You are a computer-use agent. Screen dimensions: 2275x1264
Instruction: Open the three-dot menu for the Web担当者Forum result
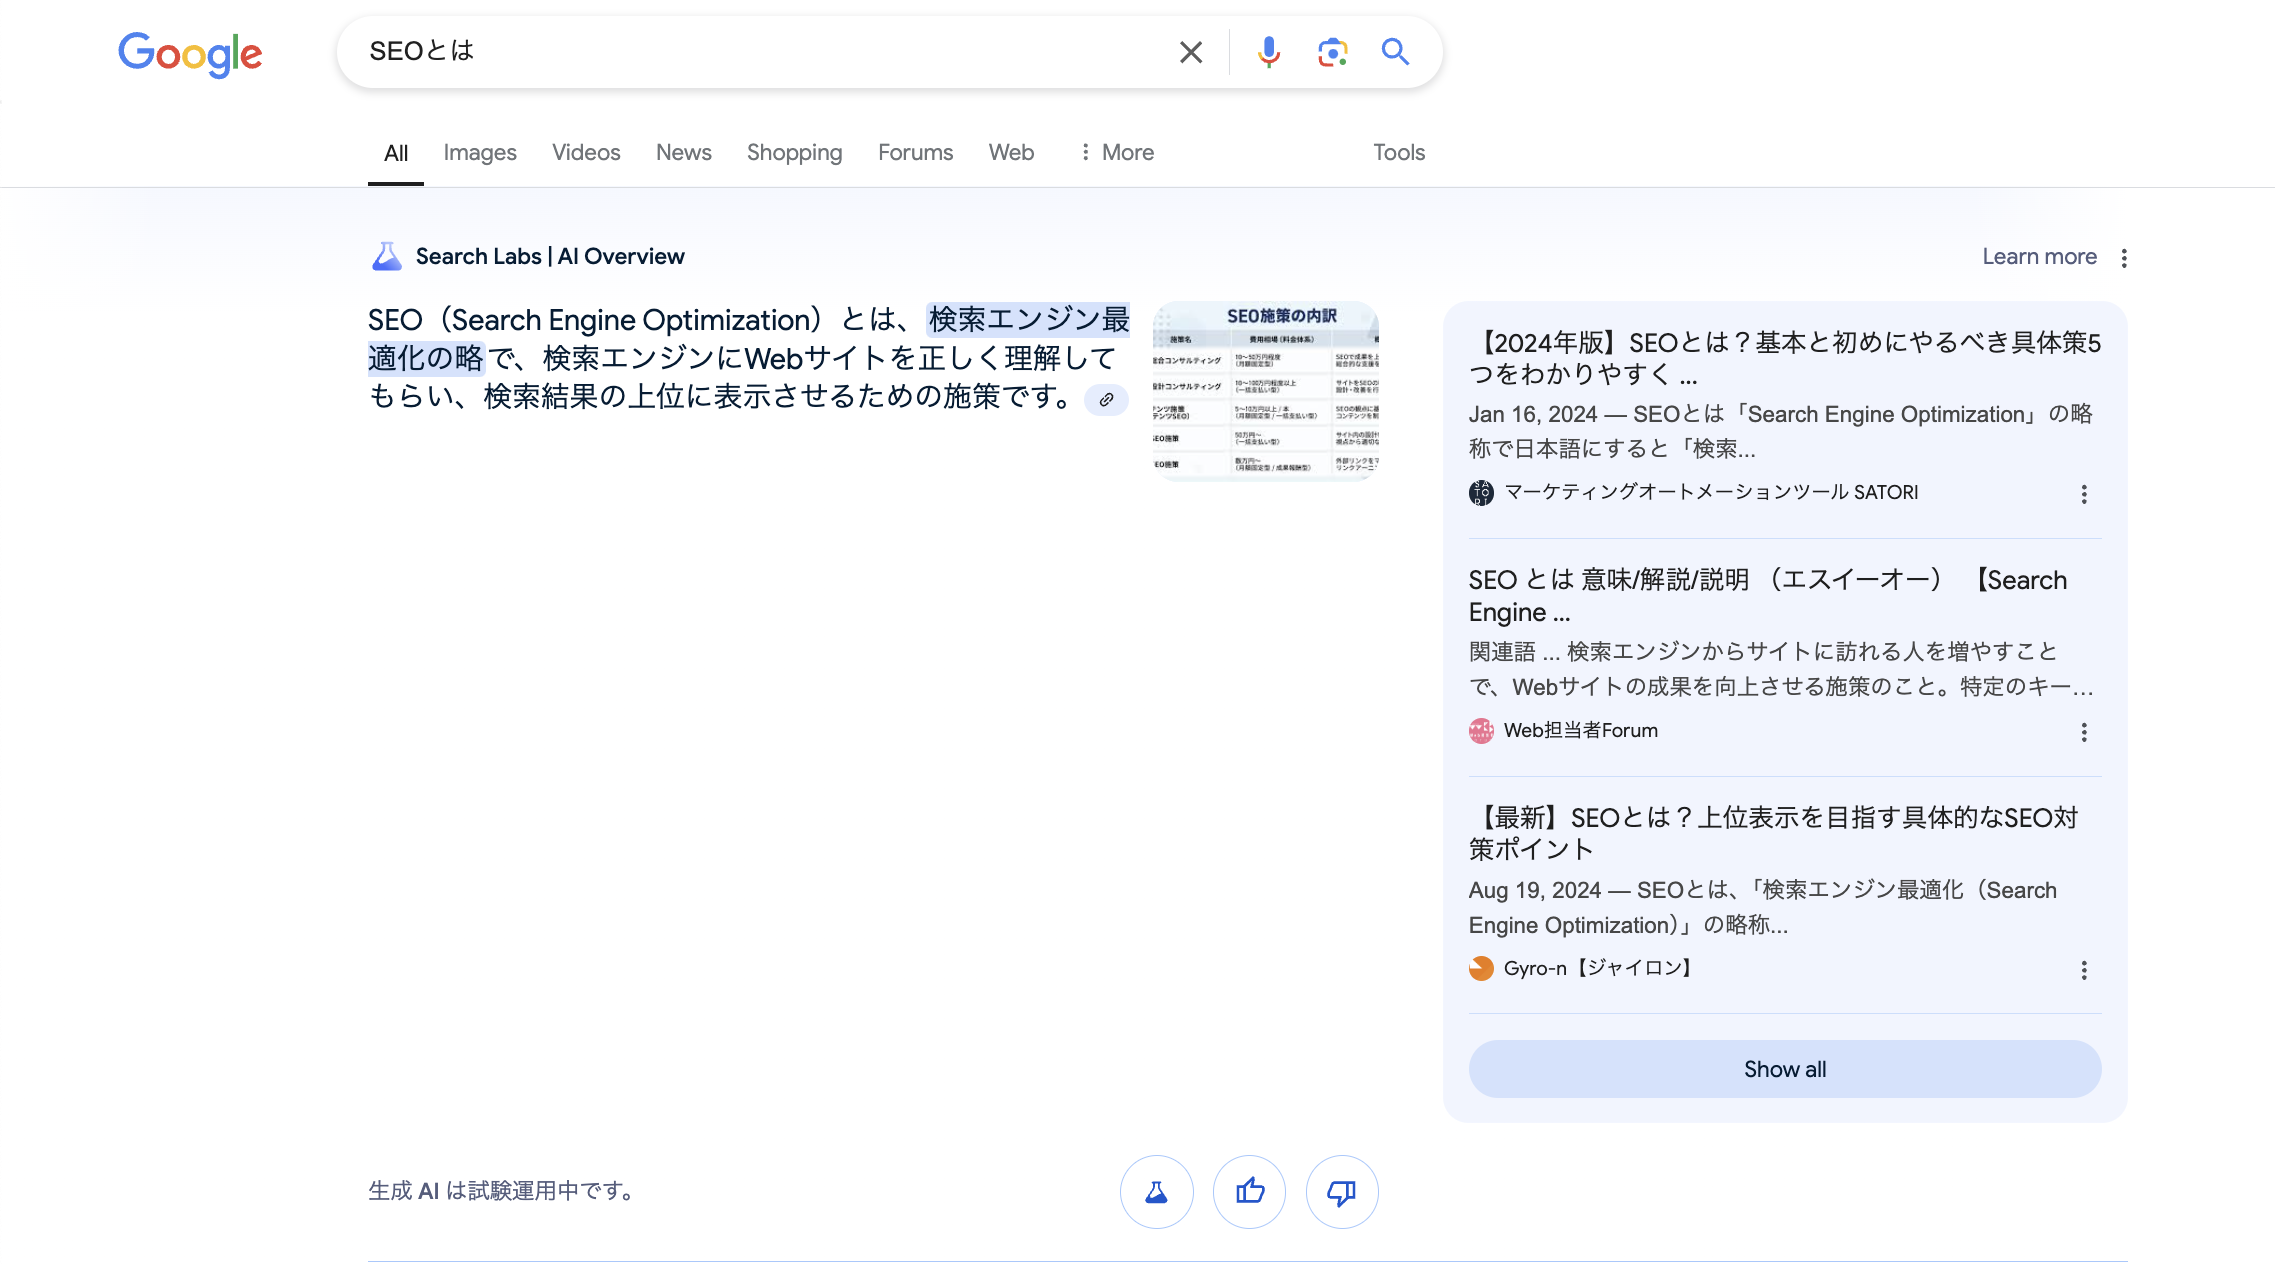(2084, 731)
